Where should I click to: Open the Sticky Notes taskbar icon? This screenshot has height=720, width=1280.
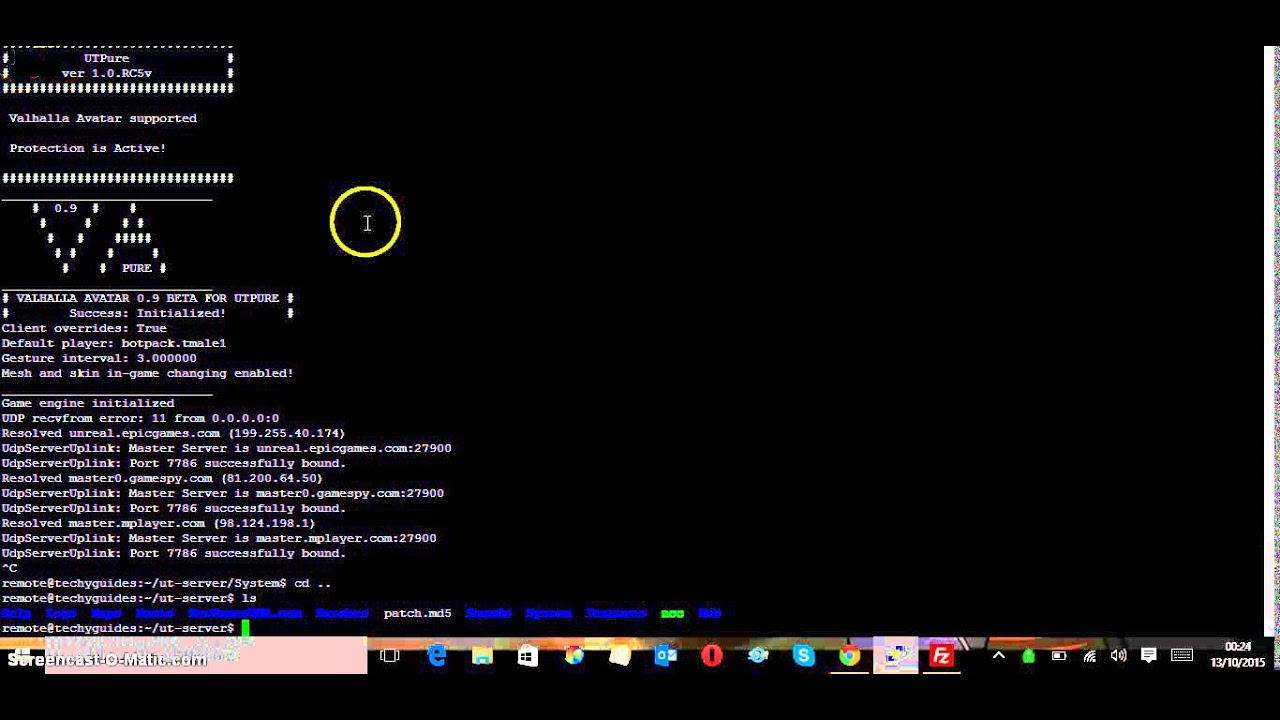pos(620,656)
